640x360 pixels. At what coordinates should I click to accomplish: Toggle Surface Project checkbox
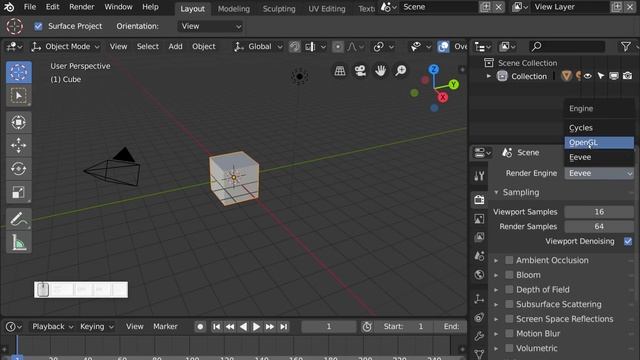[38, 27]
